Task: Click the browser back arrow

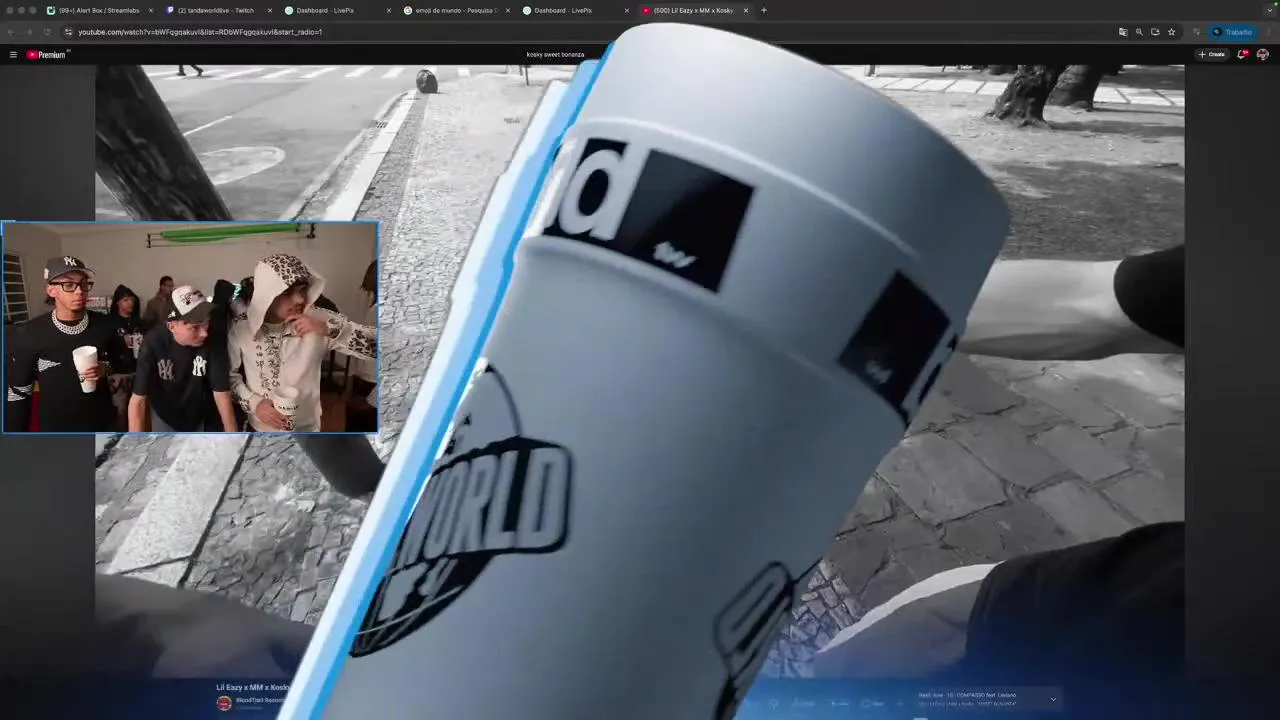Action: coord(12,32)
